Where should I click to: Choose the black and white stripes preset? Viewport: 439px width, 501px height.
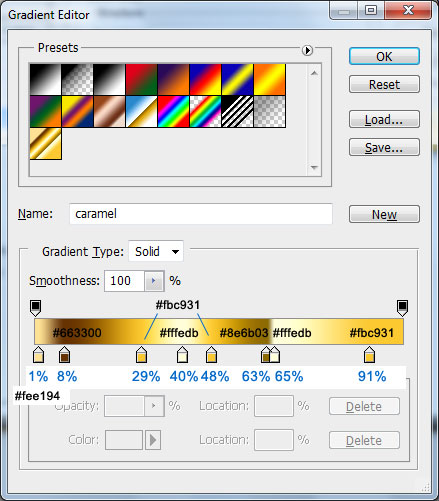tap(237, 112)
